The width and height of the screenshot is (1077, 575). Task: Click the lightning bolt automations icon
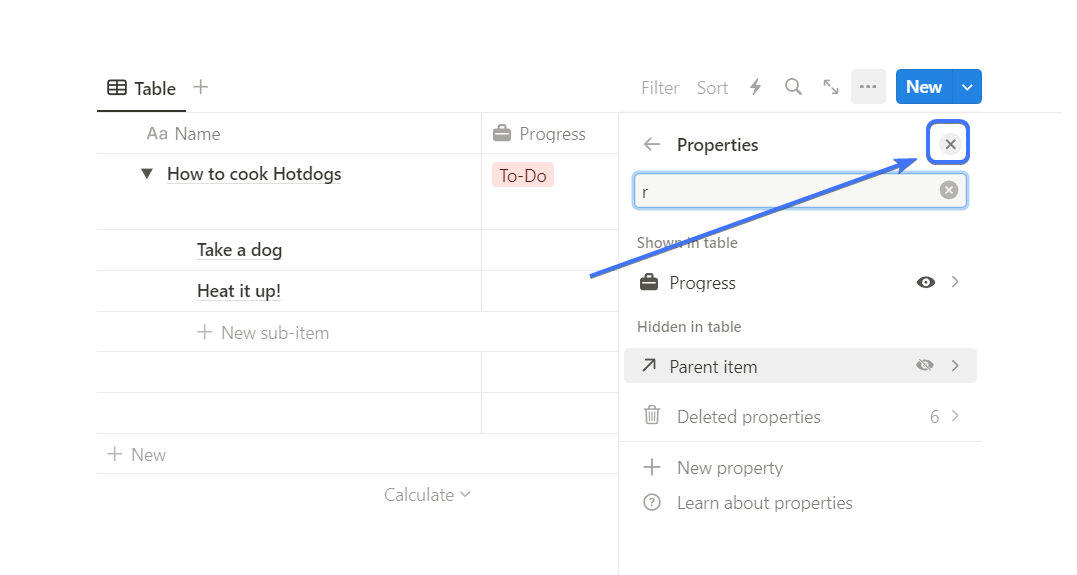click(x=756, y=87)
